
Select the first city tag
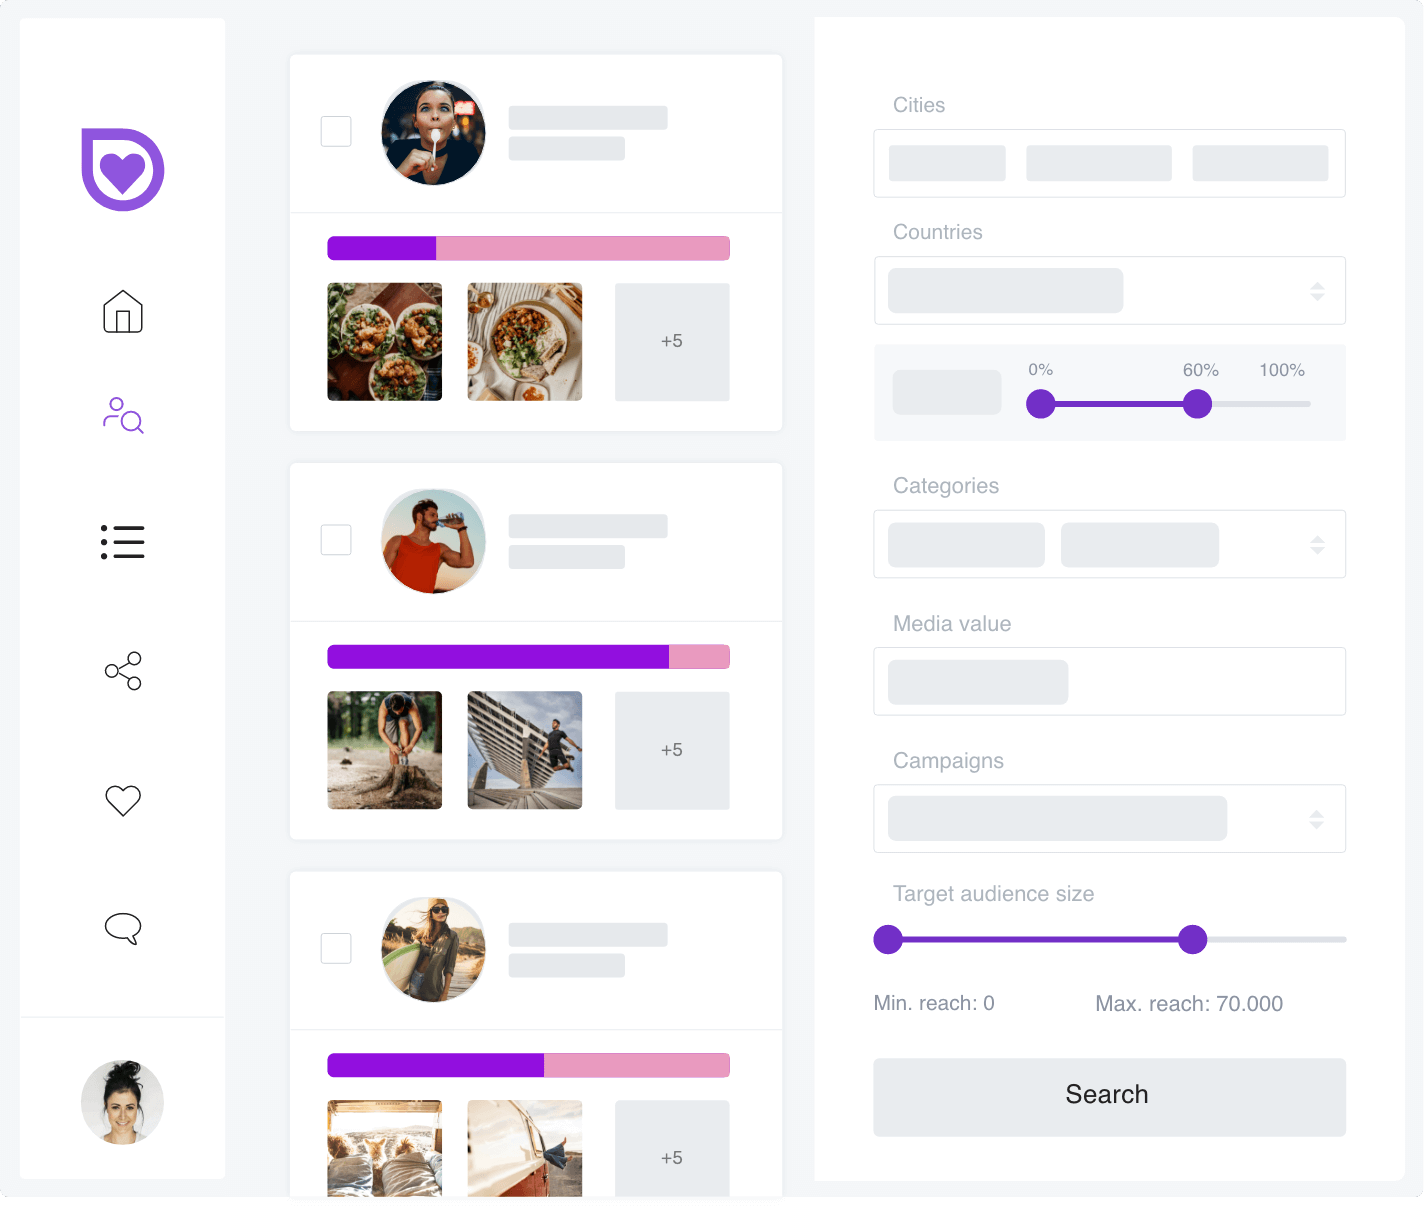click(x=947, y=163)
